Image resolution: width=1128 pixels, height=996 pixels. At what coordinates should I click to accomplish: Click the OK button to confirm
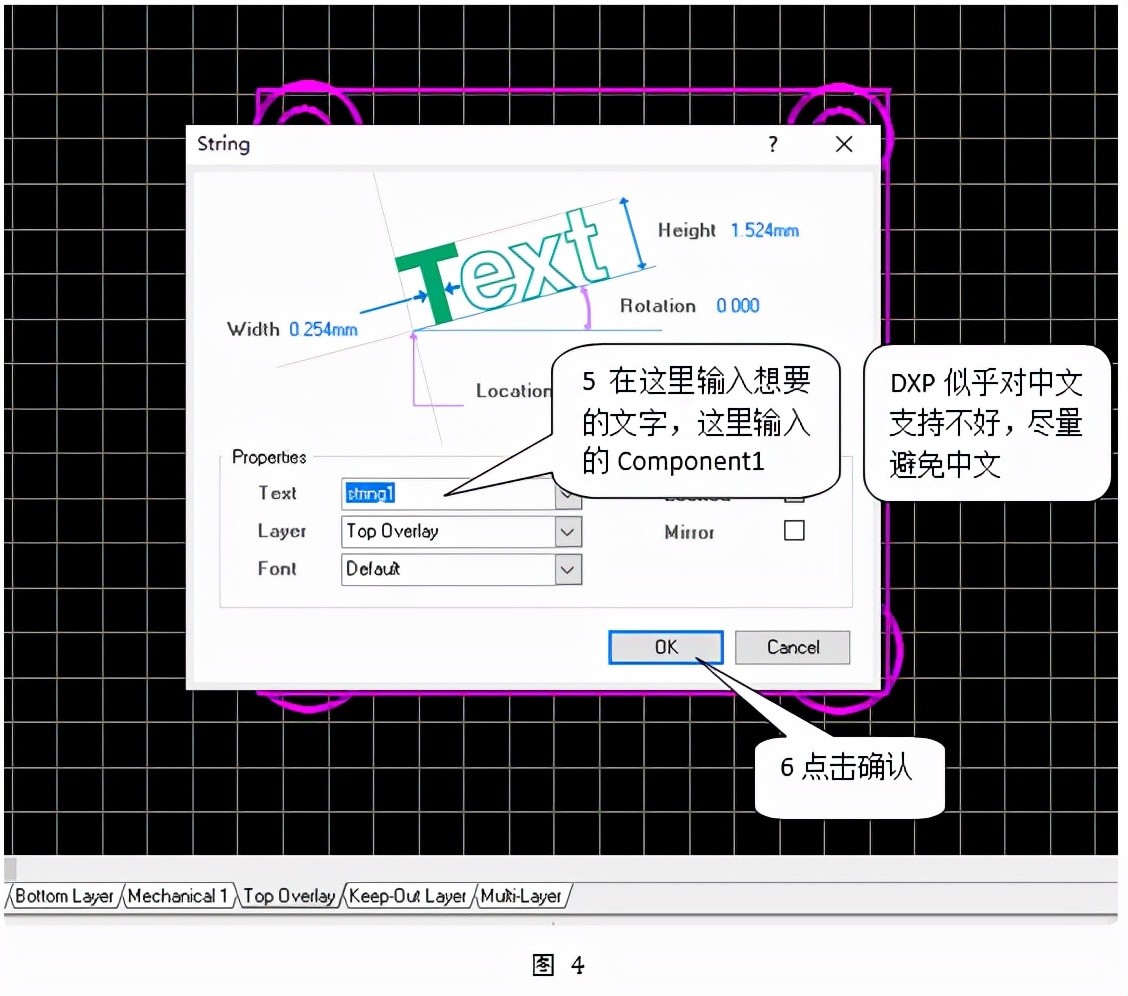coord(665,647)
